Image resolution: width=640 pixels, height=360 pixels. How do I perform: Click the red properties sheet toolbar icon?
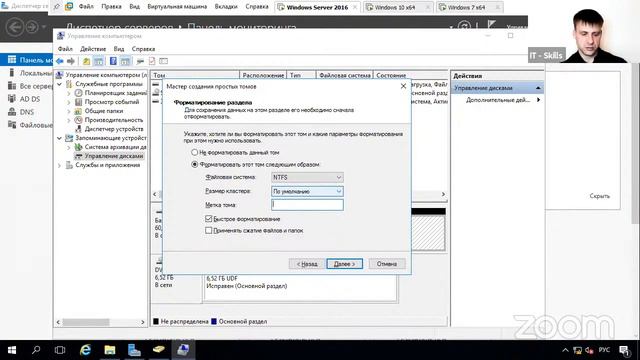coord(152,61)
